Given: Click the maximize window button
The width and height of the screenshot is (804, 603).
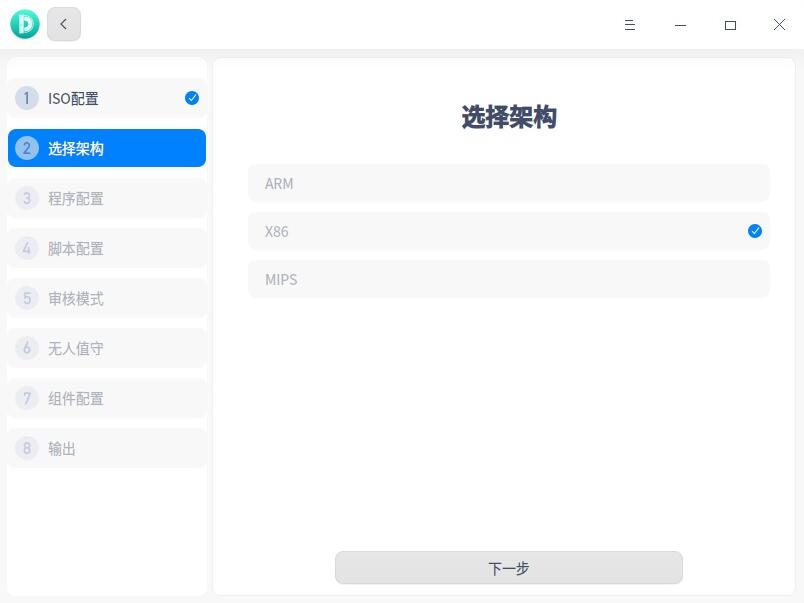Looking at the screenshot, I should tap(730, 25).
